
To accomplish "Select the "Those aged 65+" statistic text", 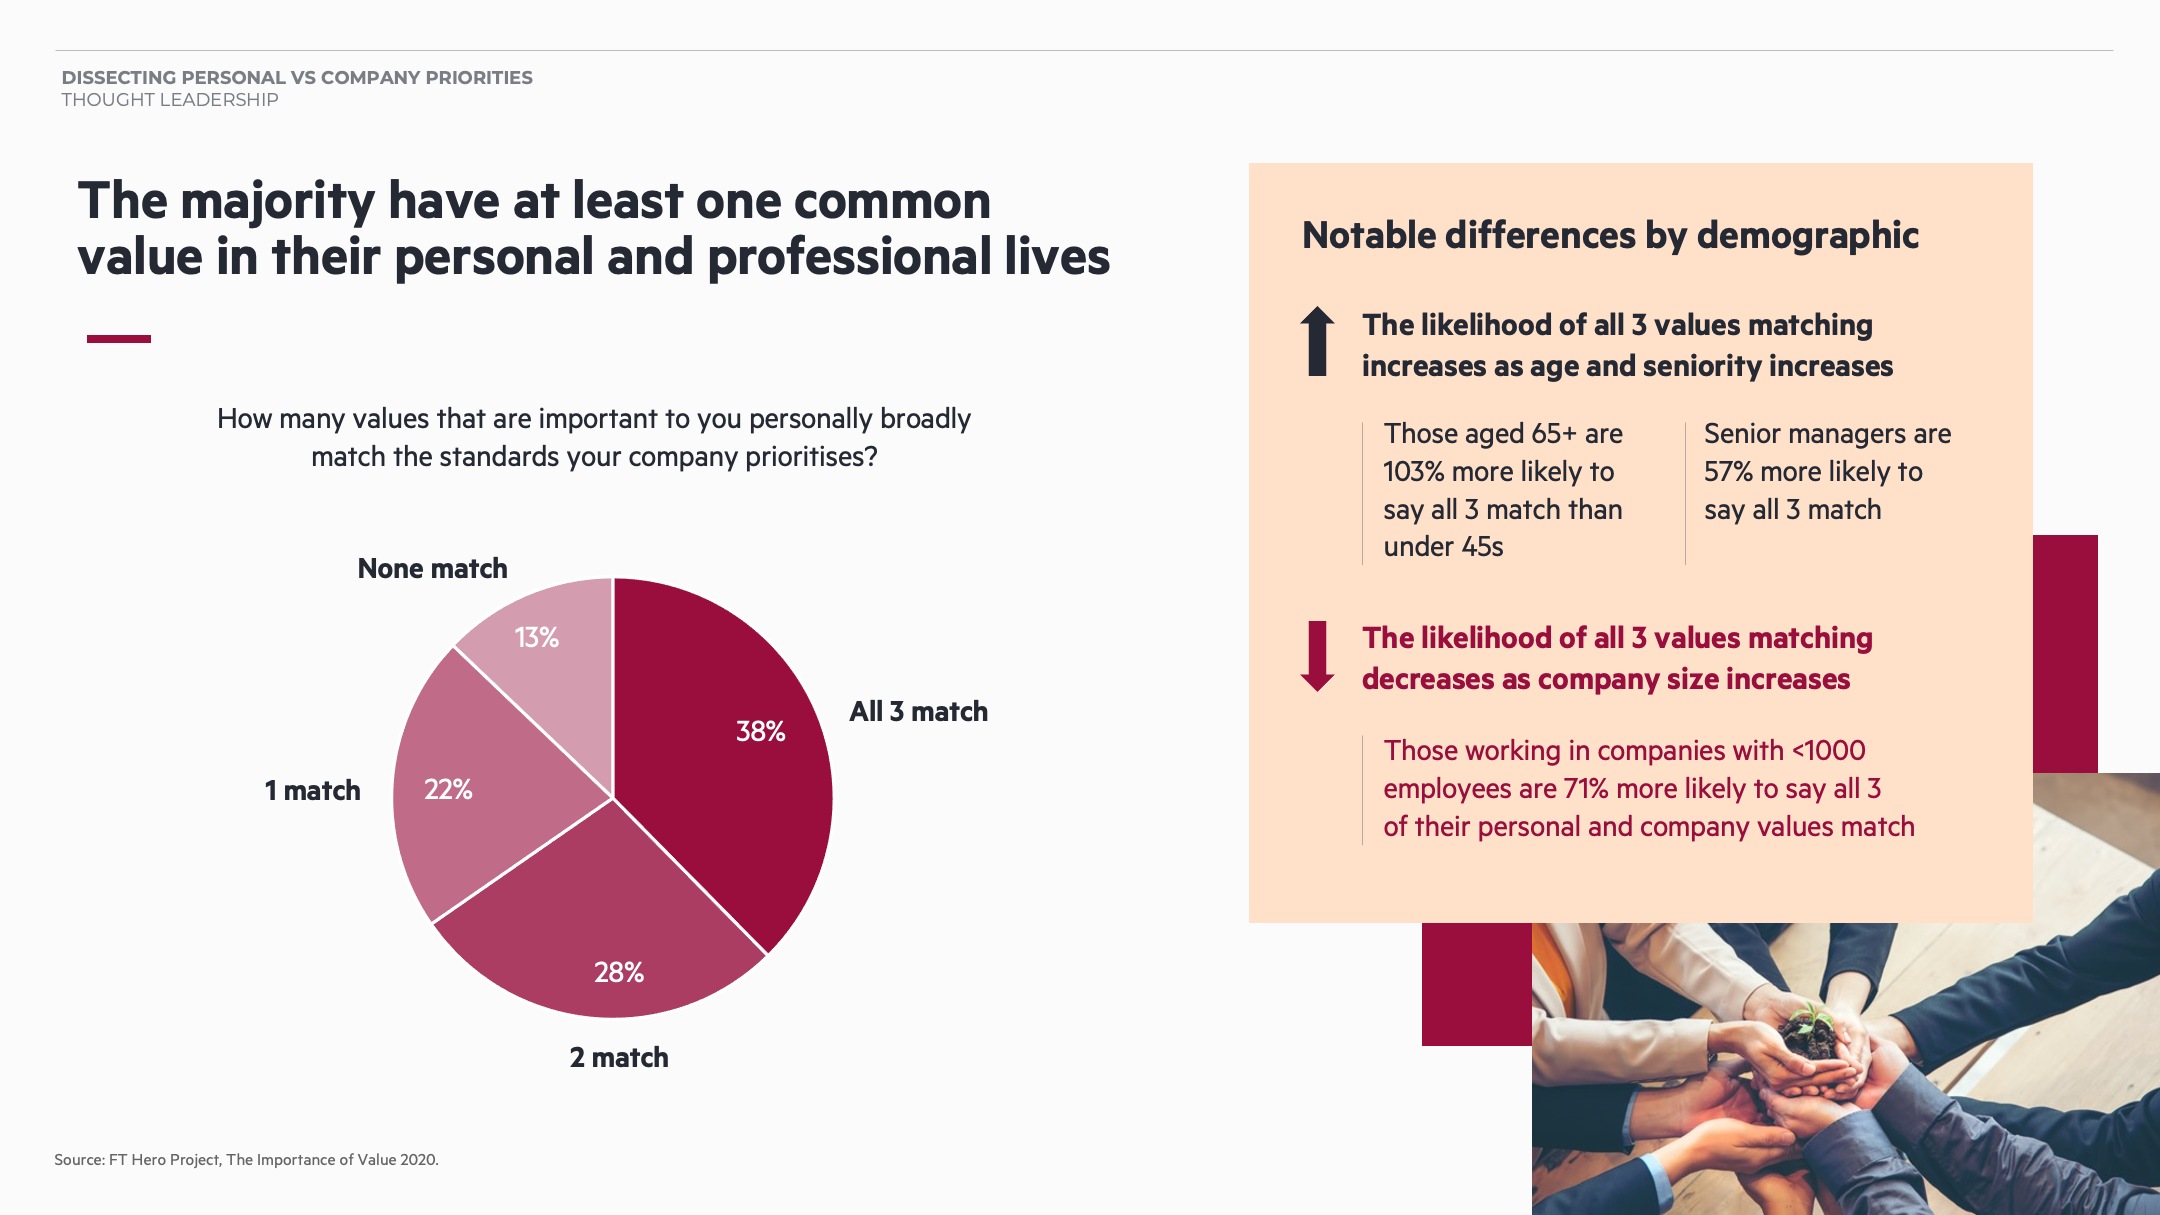I will 1503,490.
